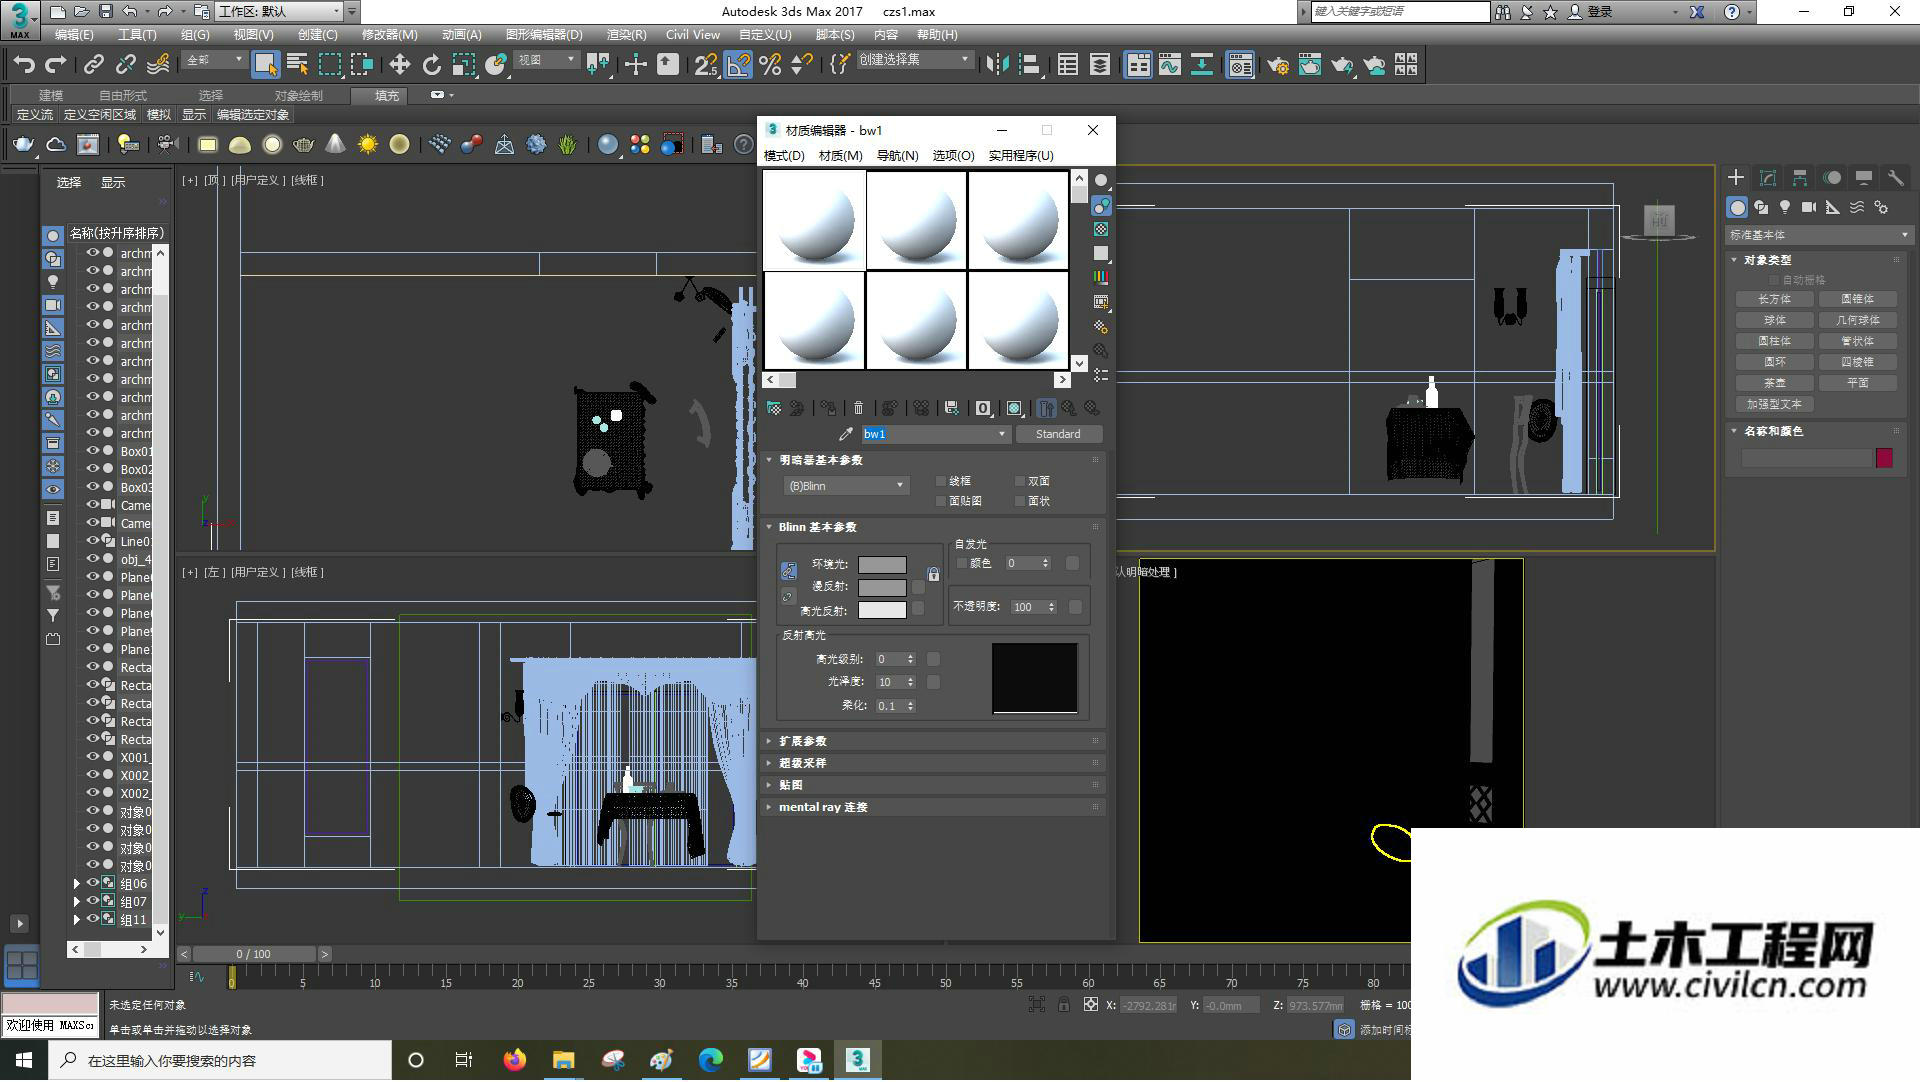Open Firefox from the taskbar
Viewport: 1920px width, 1082px height.
point(514,1060)
